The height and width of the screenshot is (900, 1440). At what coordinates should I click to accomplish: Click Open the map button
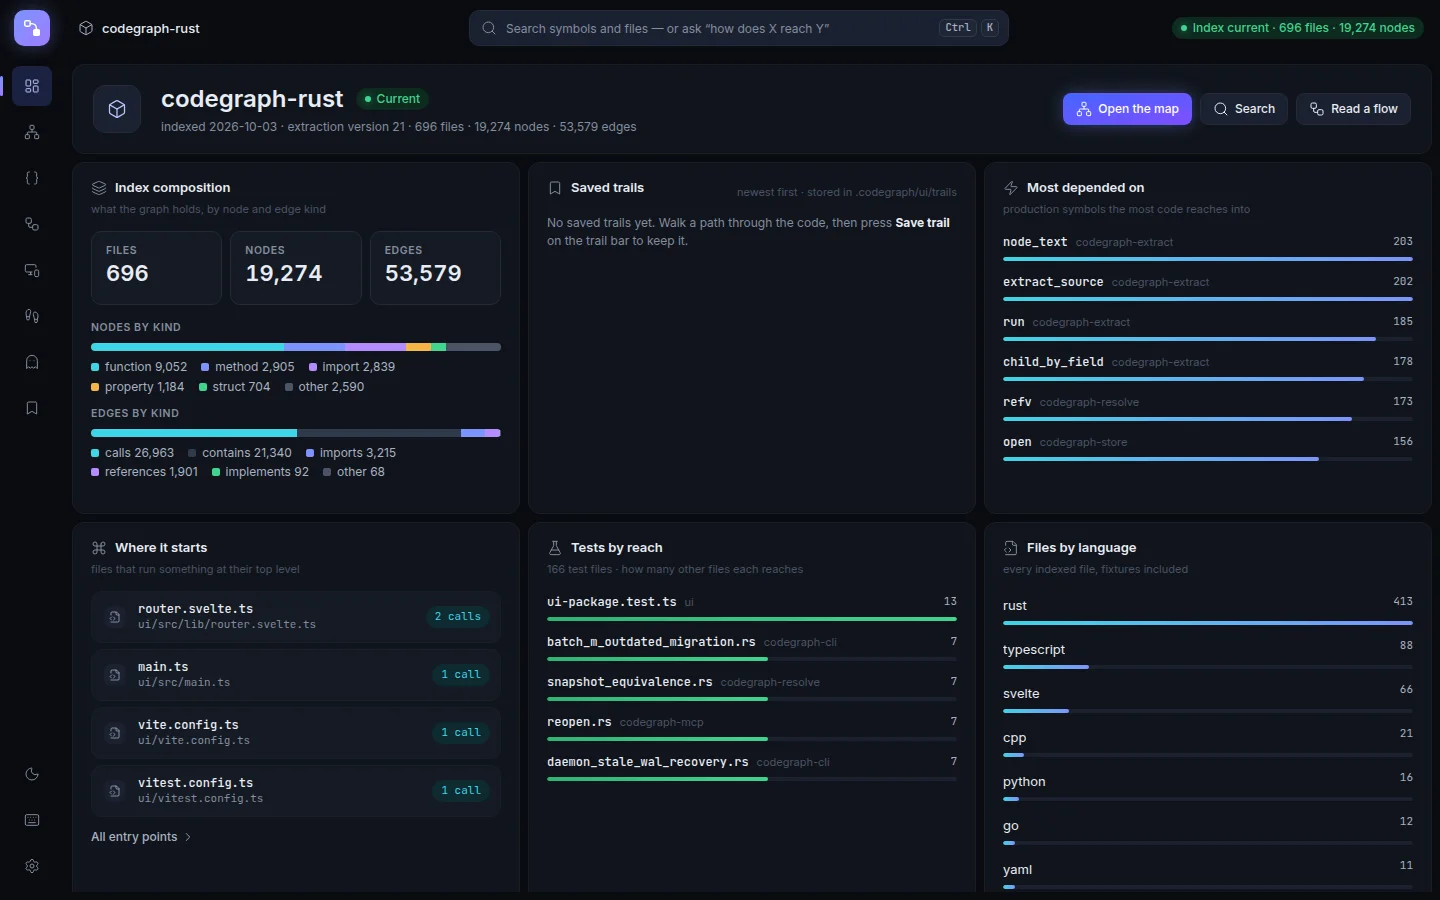pos(1127,109)
